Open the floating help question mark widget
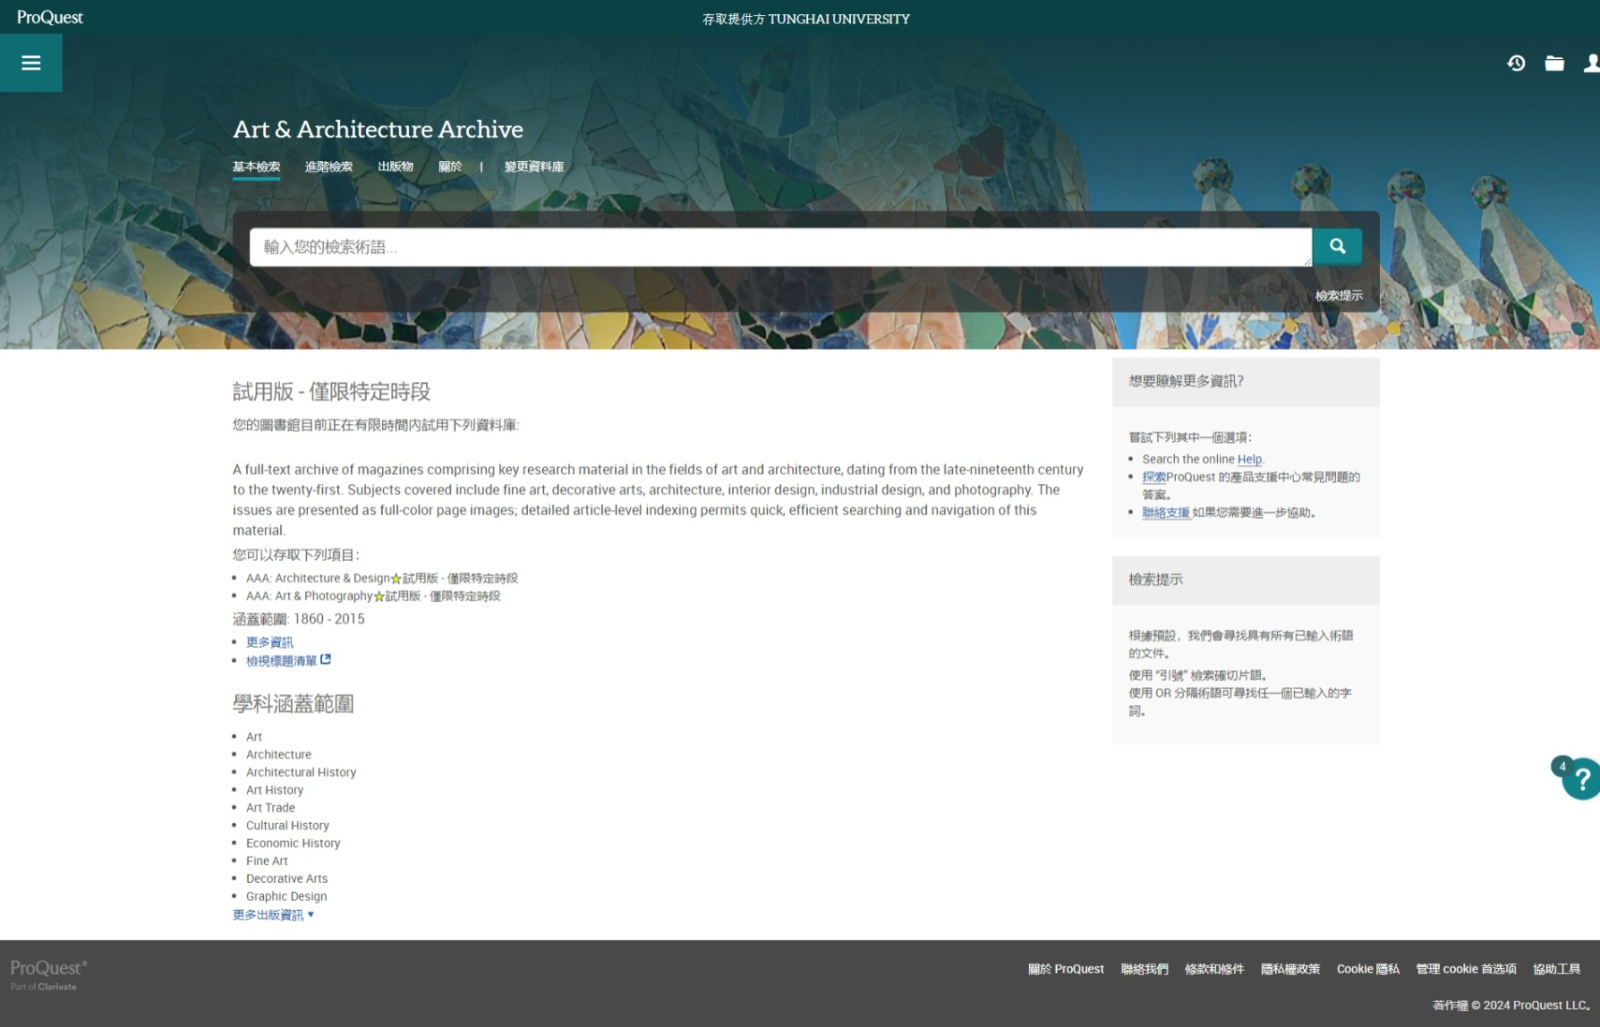The width and height of the screenshot is (1600, 1027). coord(1581,779)
